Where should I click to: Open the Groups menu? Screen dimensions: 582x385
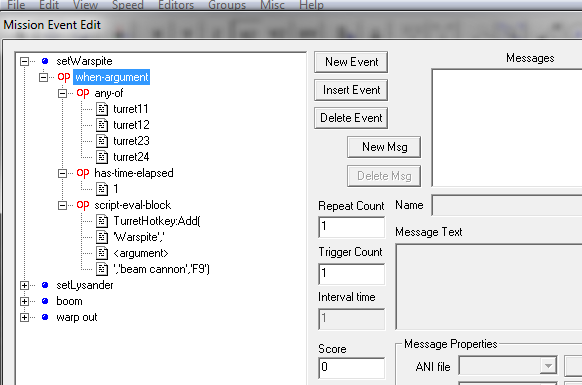click(x=227, y=5)
